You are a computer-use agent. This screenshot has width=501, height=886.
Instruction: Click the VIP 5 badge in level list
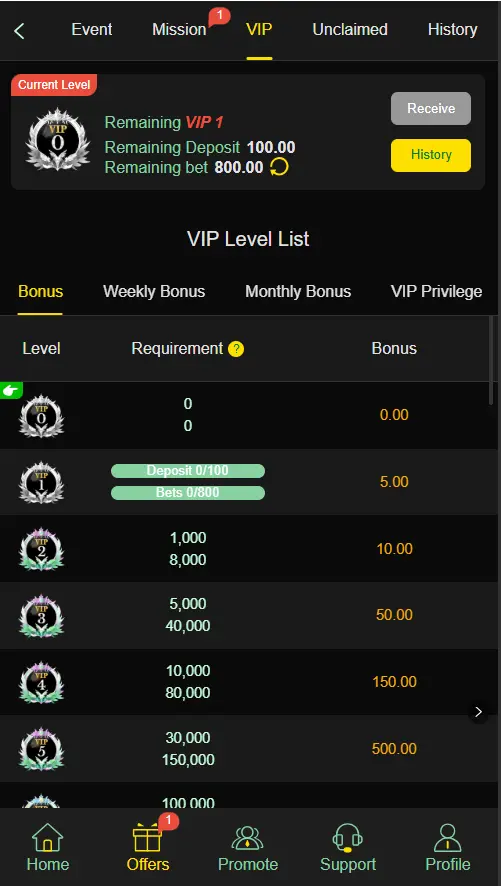pyautogui.click(x=41, y=749)
